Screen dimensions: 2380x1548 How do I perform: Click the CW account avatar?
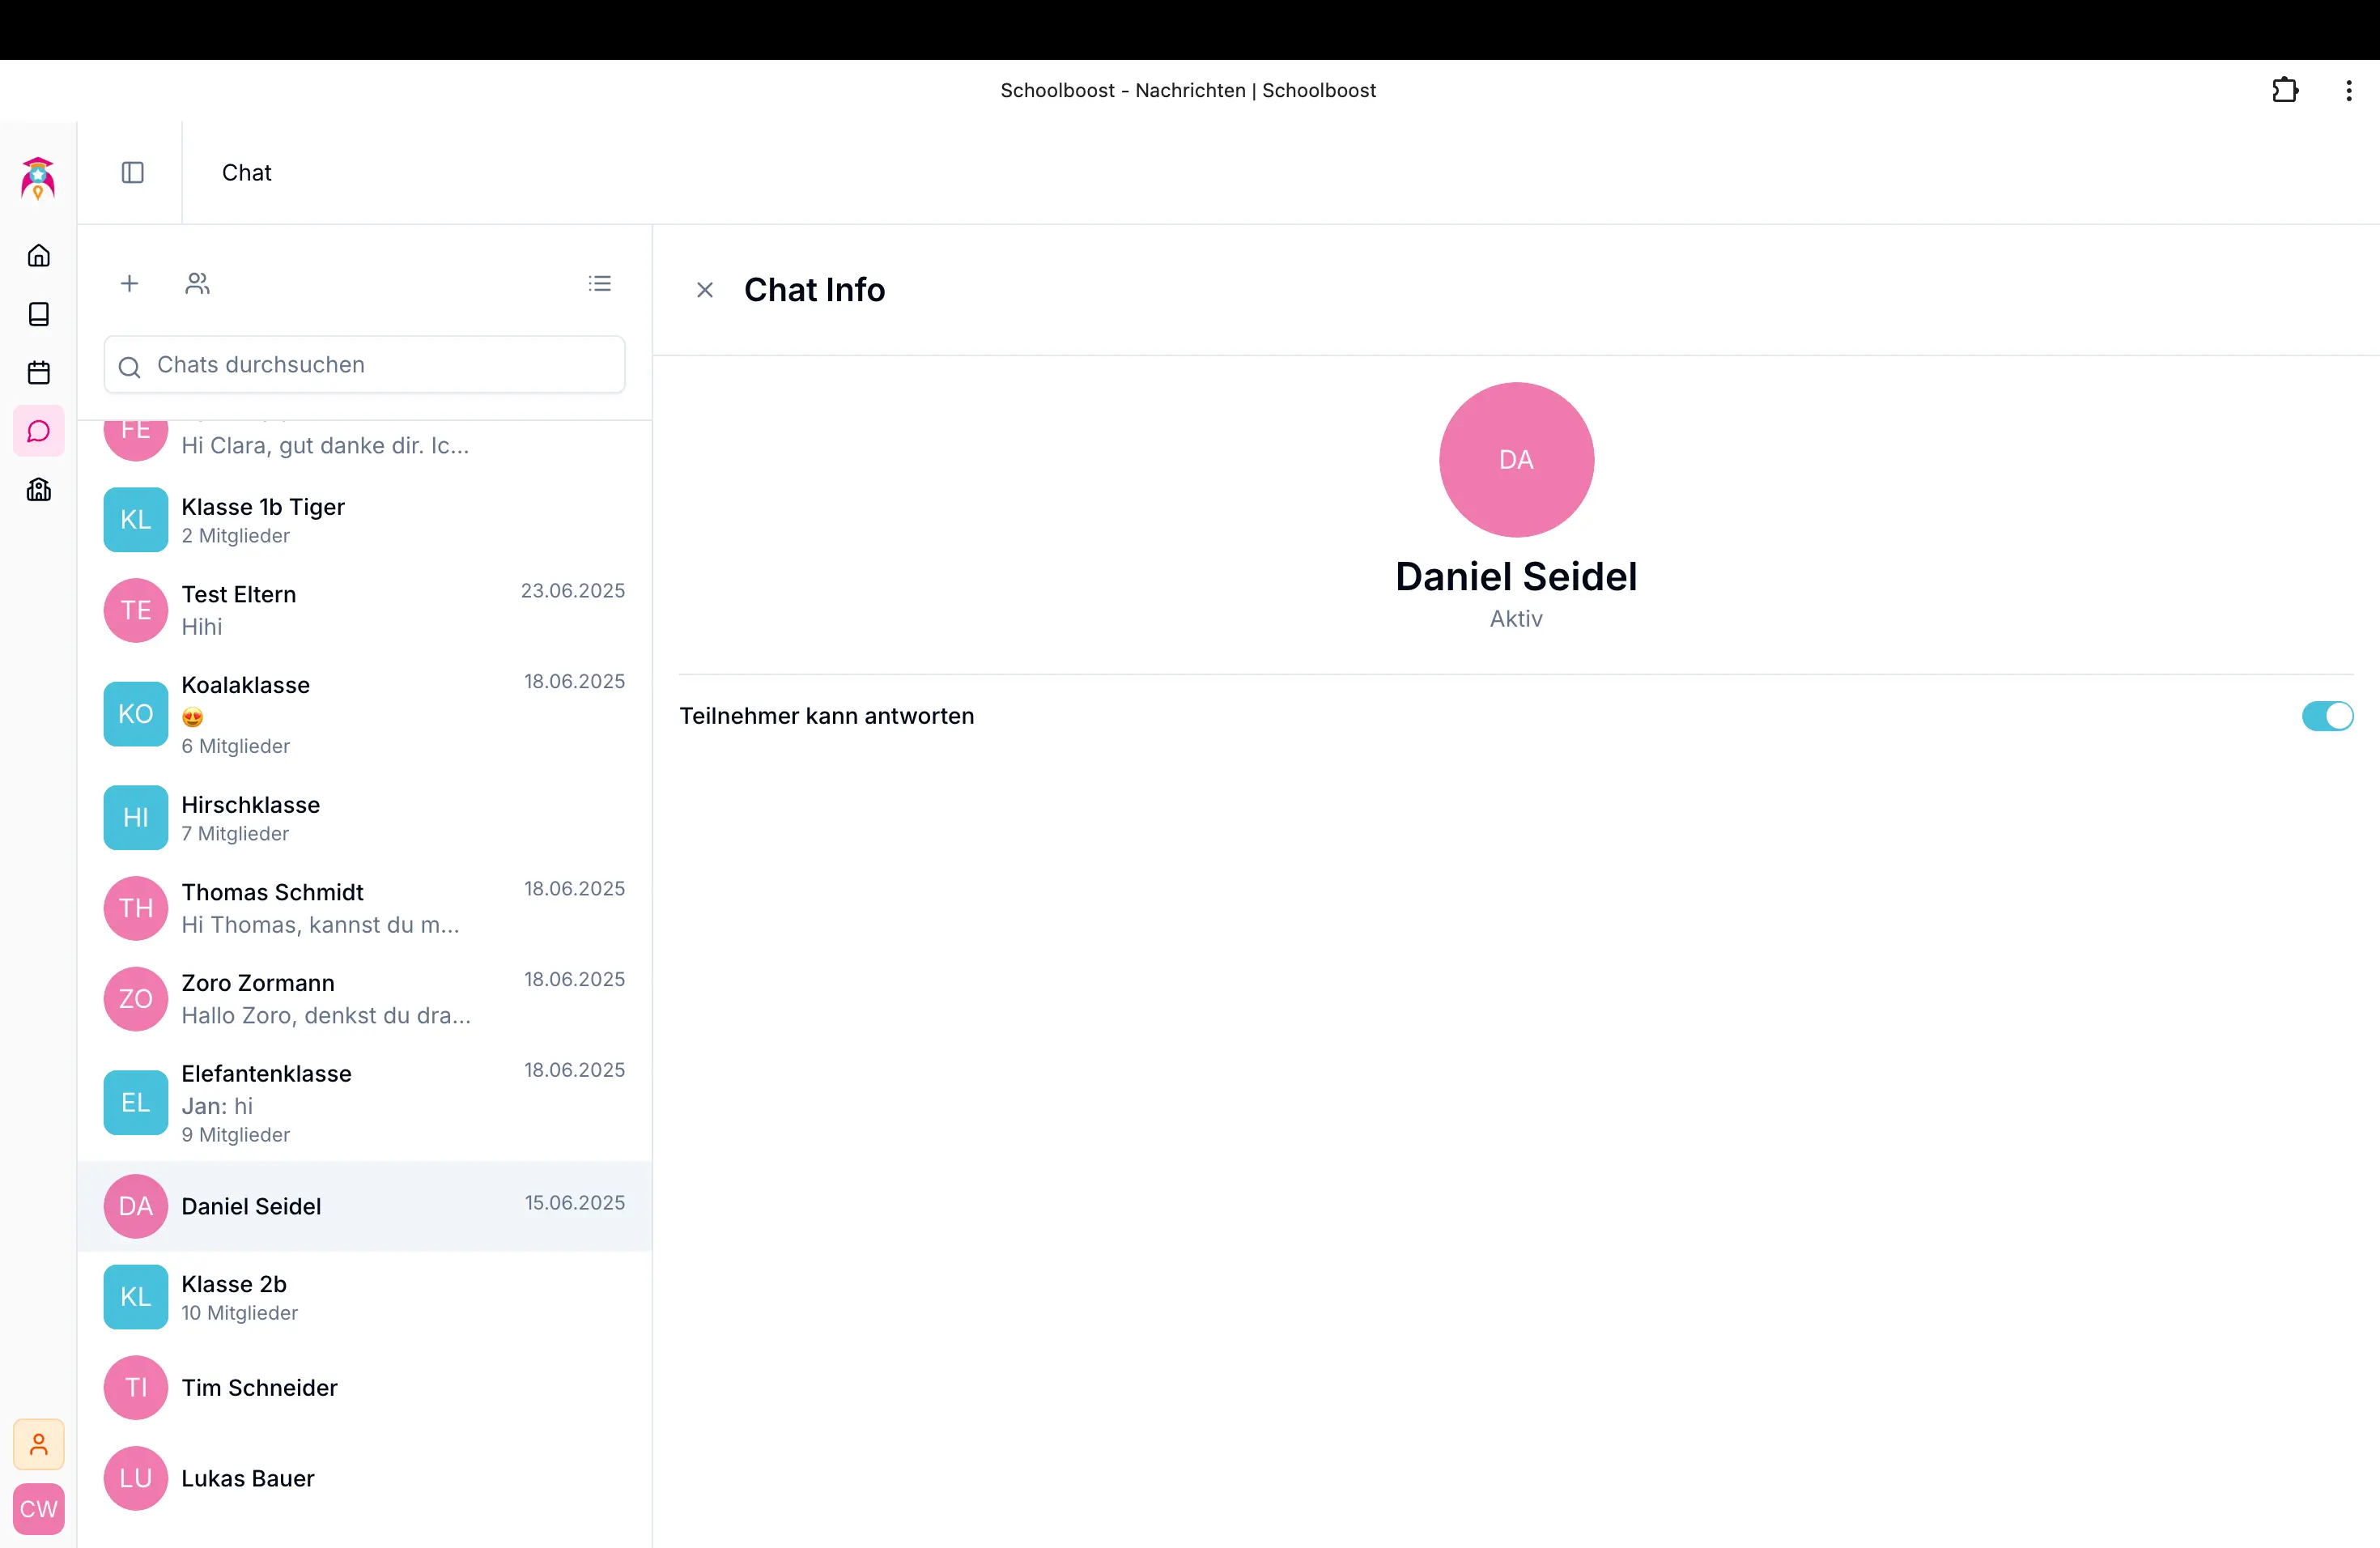(39, 1508)
